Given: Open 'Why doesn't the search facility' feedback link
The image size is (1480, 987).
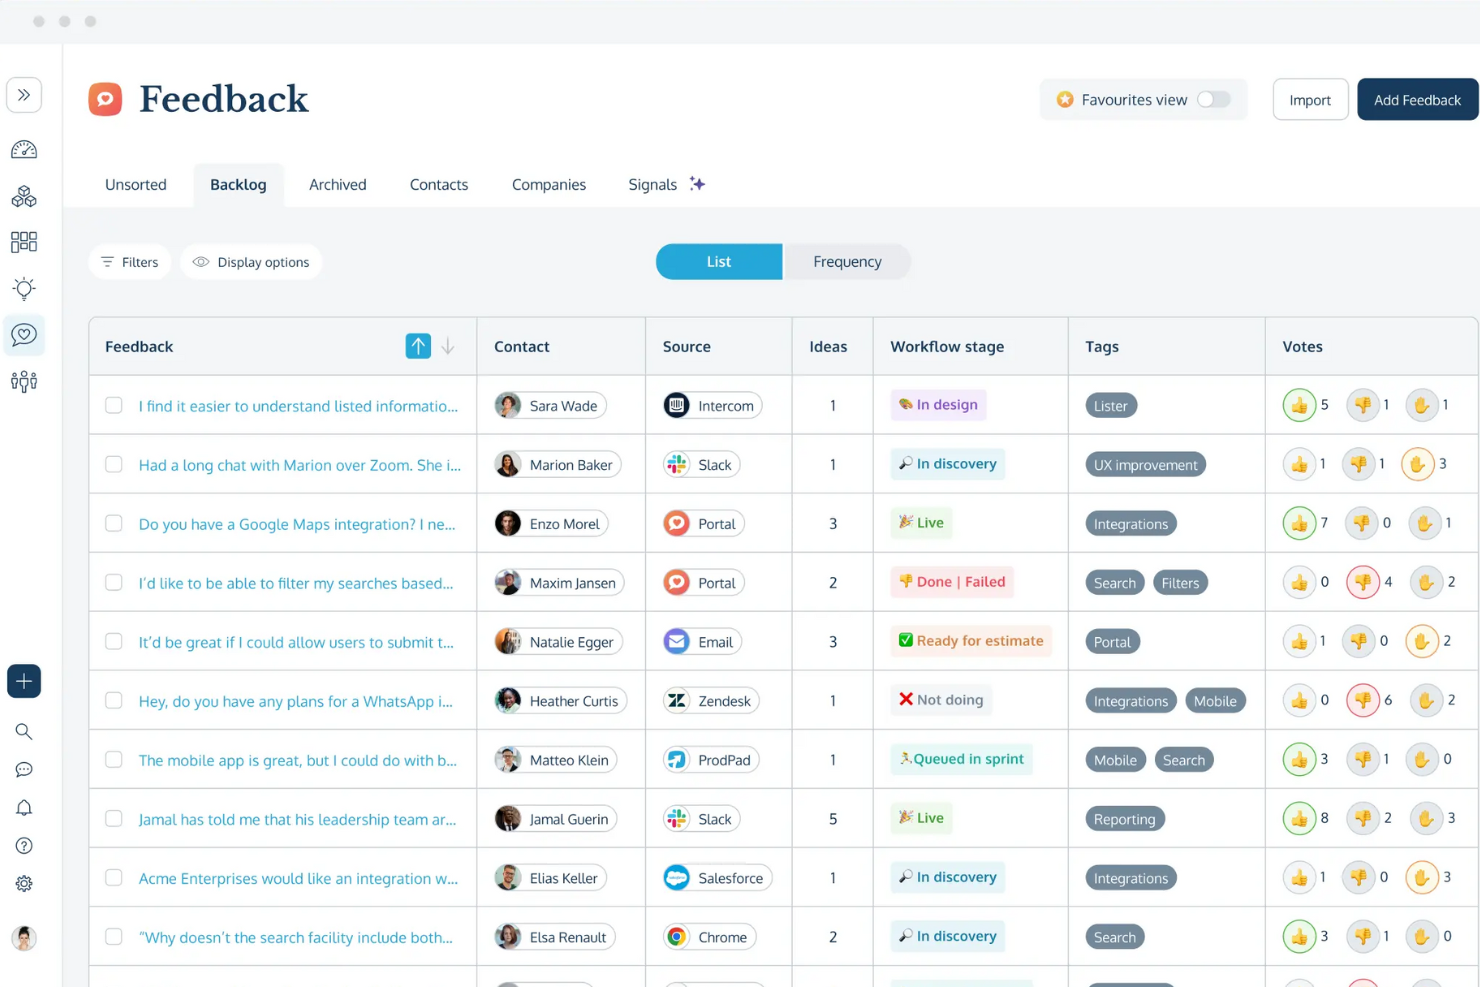Looking at the screenshot, I should point(296,937).
